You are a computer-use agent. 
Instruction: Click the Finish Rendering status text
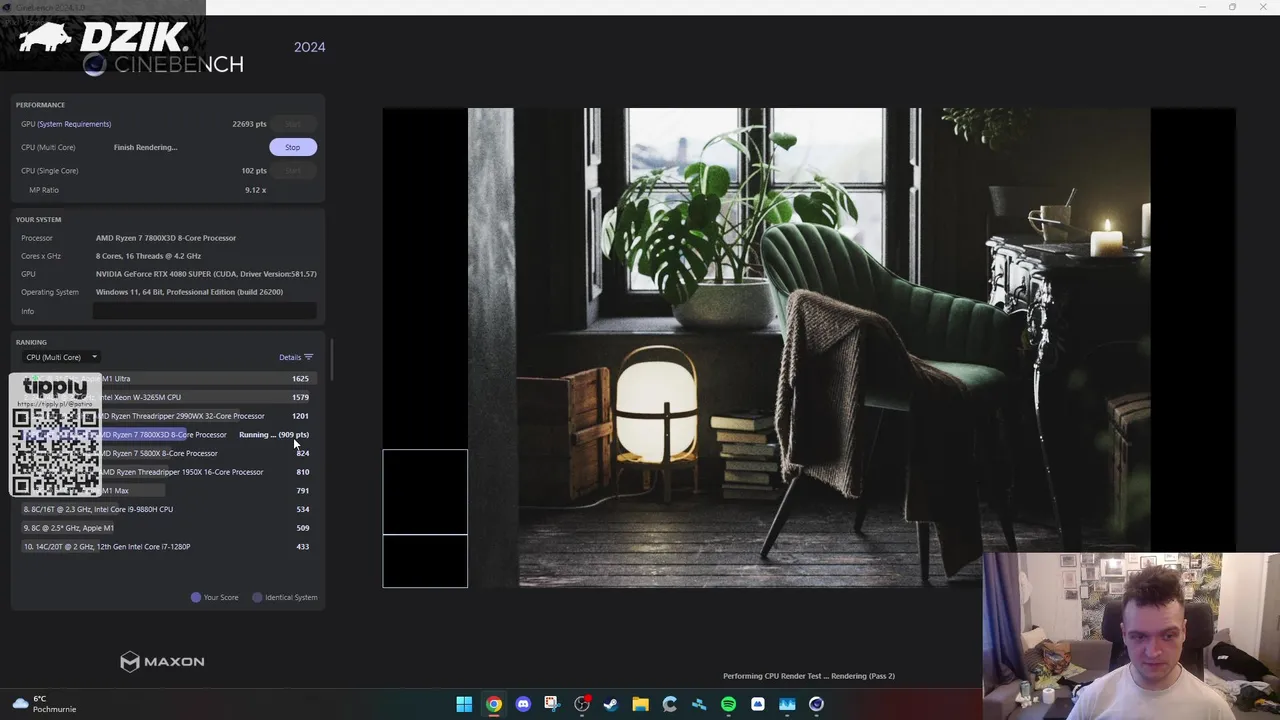pos(145,147)
